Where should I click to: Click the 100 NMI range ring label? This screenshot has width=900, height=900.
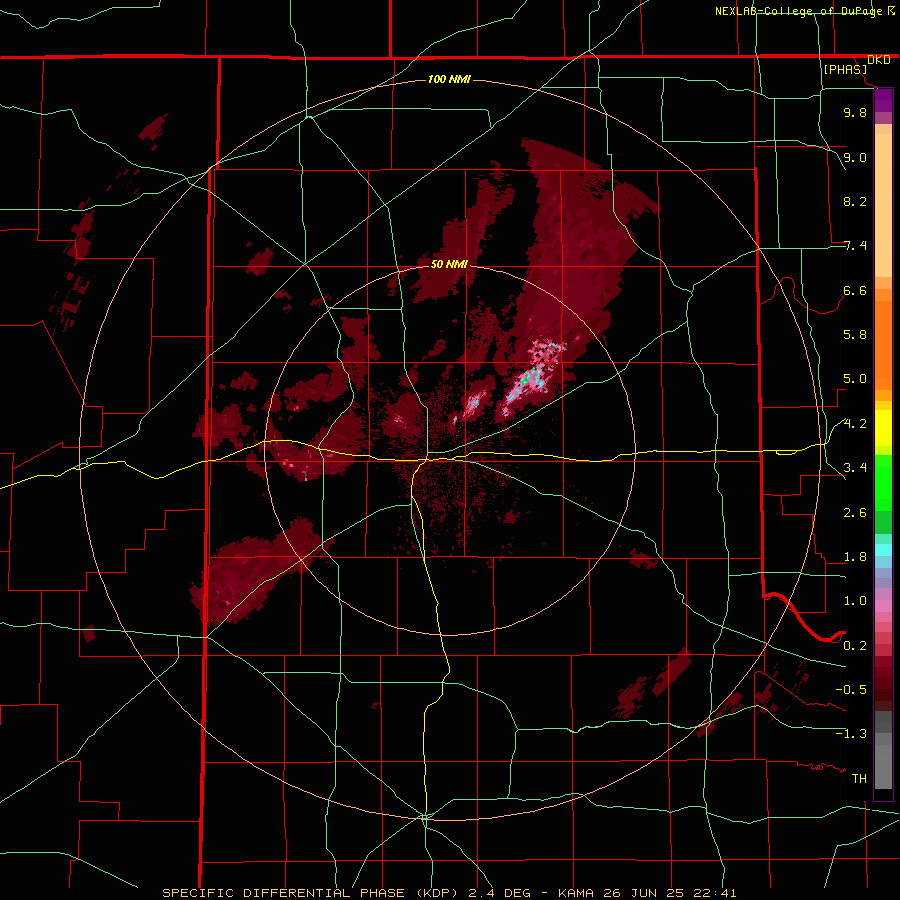449,79
